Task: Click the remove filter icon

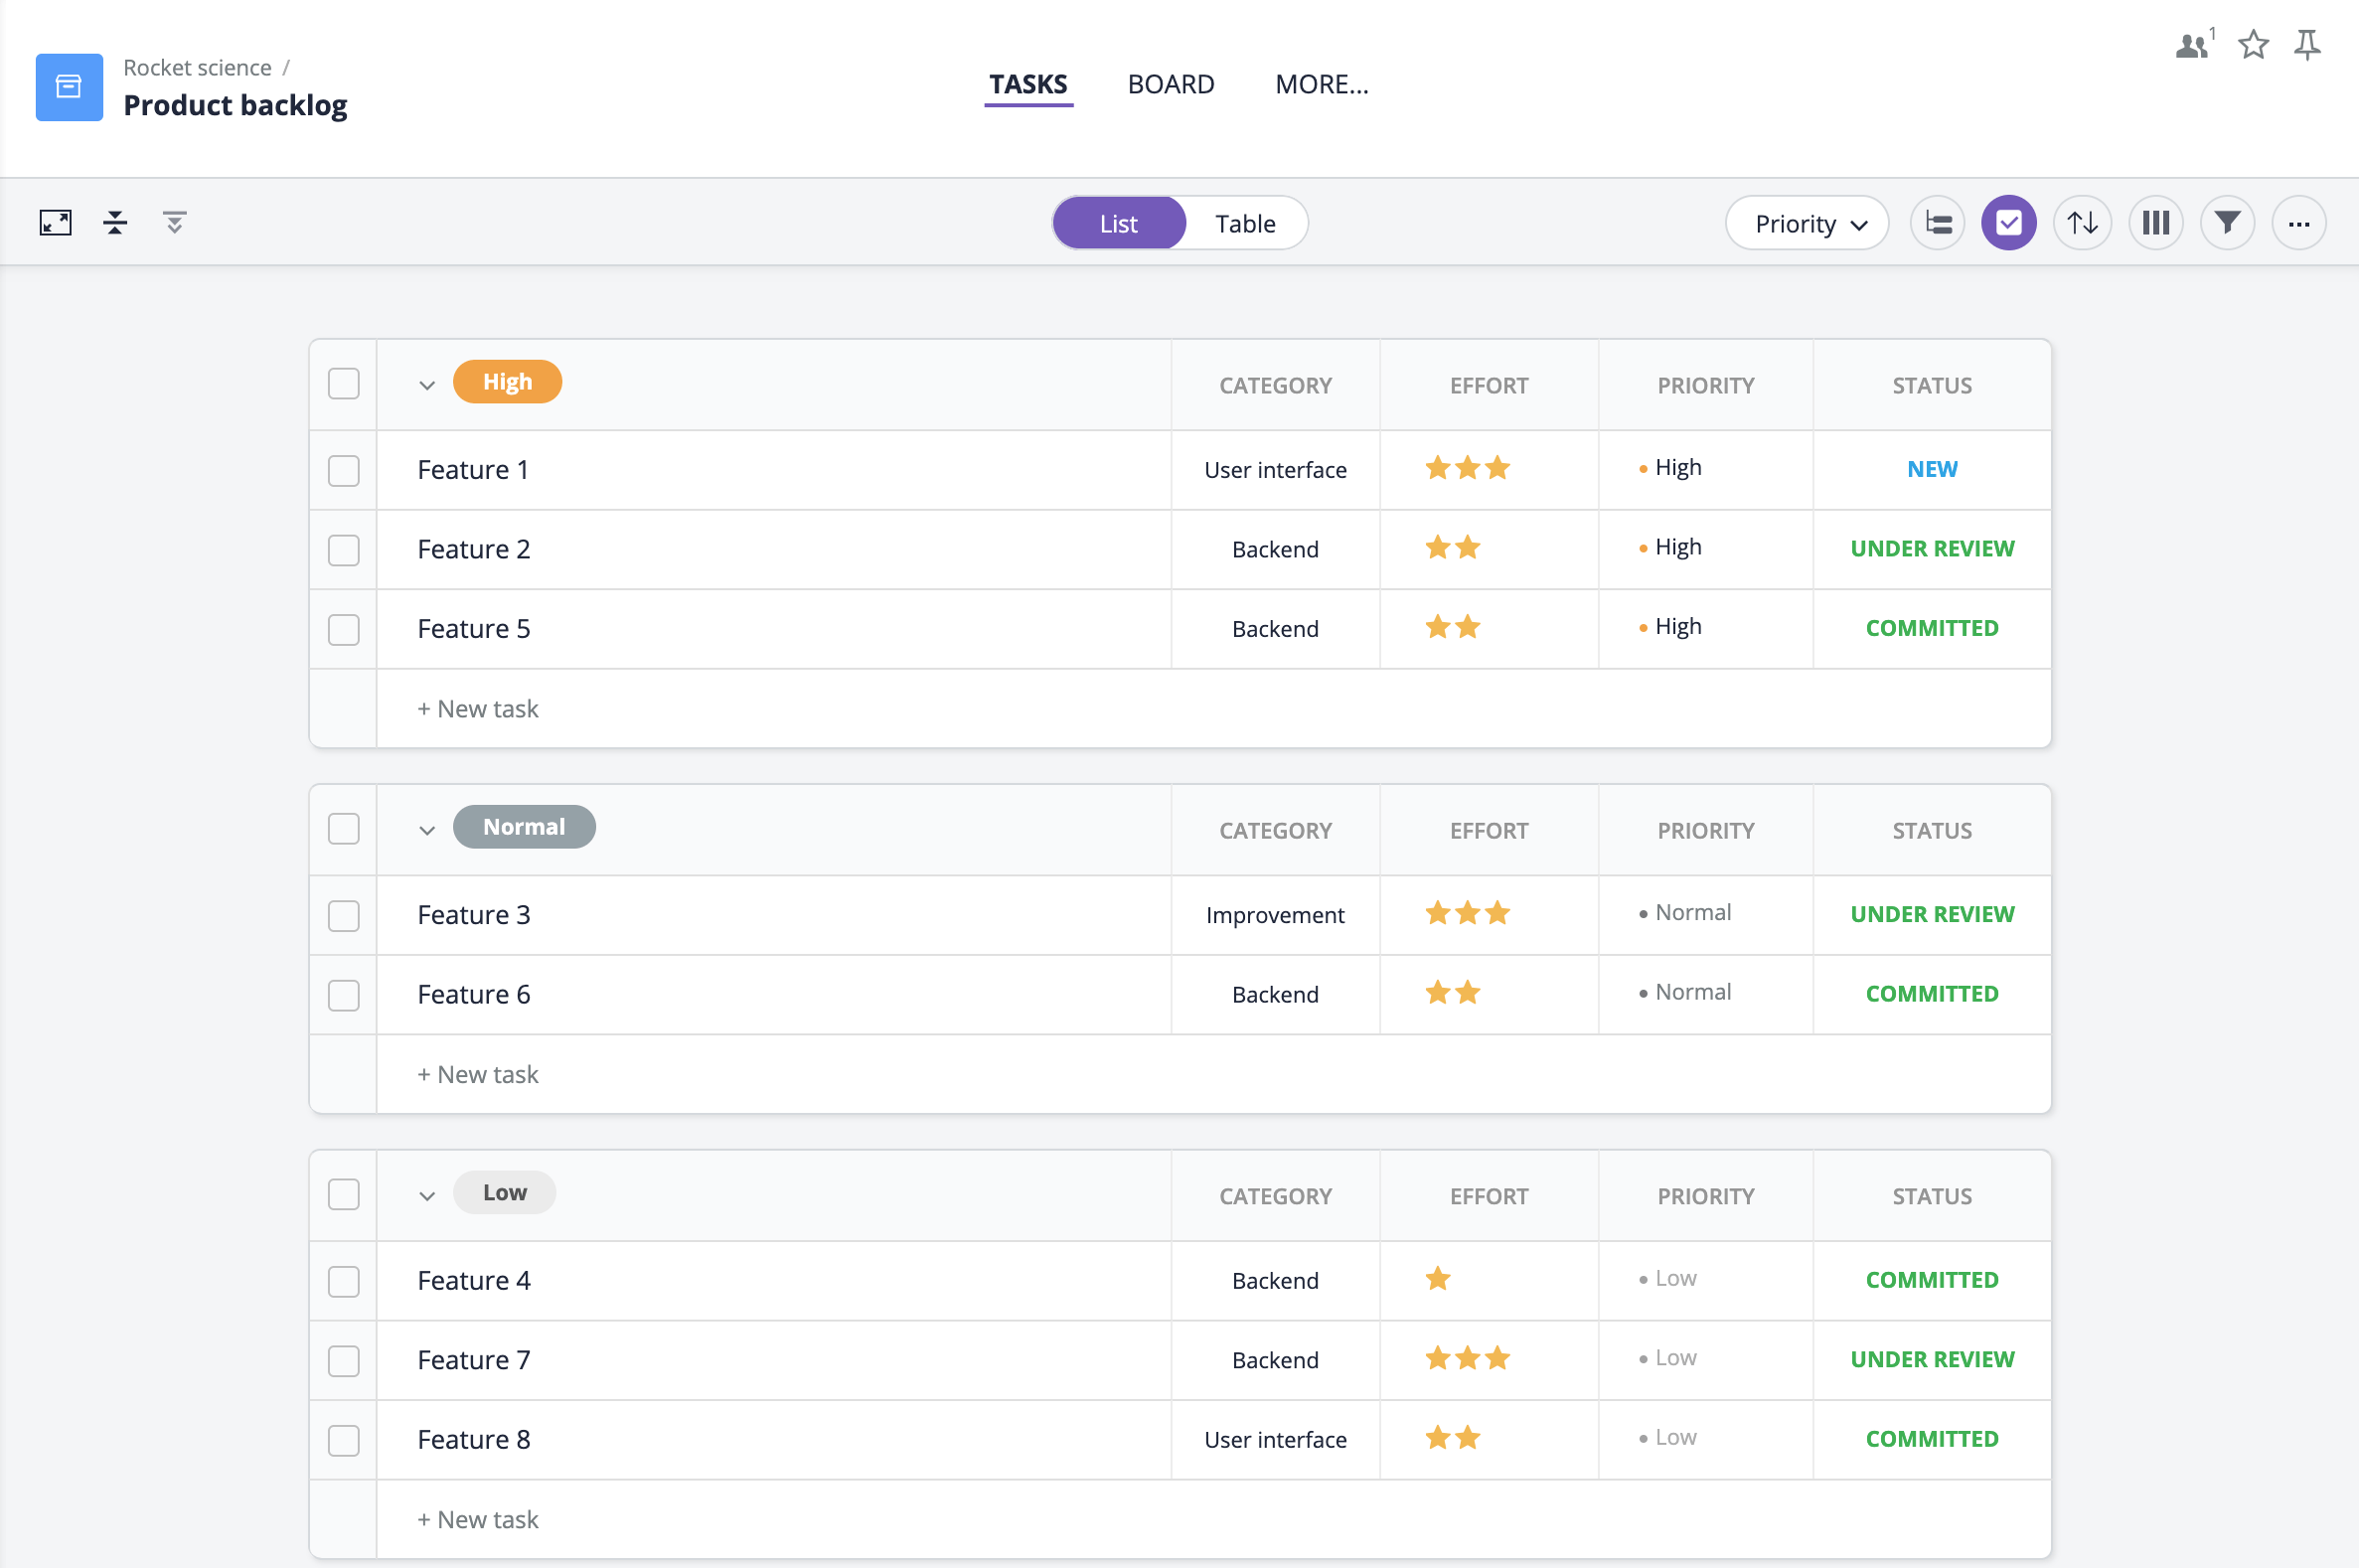Action: coord(175,223)
